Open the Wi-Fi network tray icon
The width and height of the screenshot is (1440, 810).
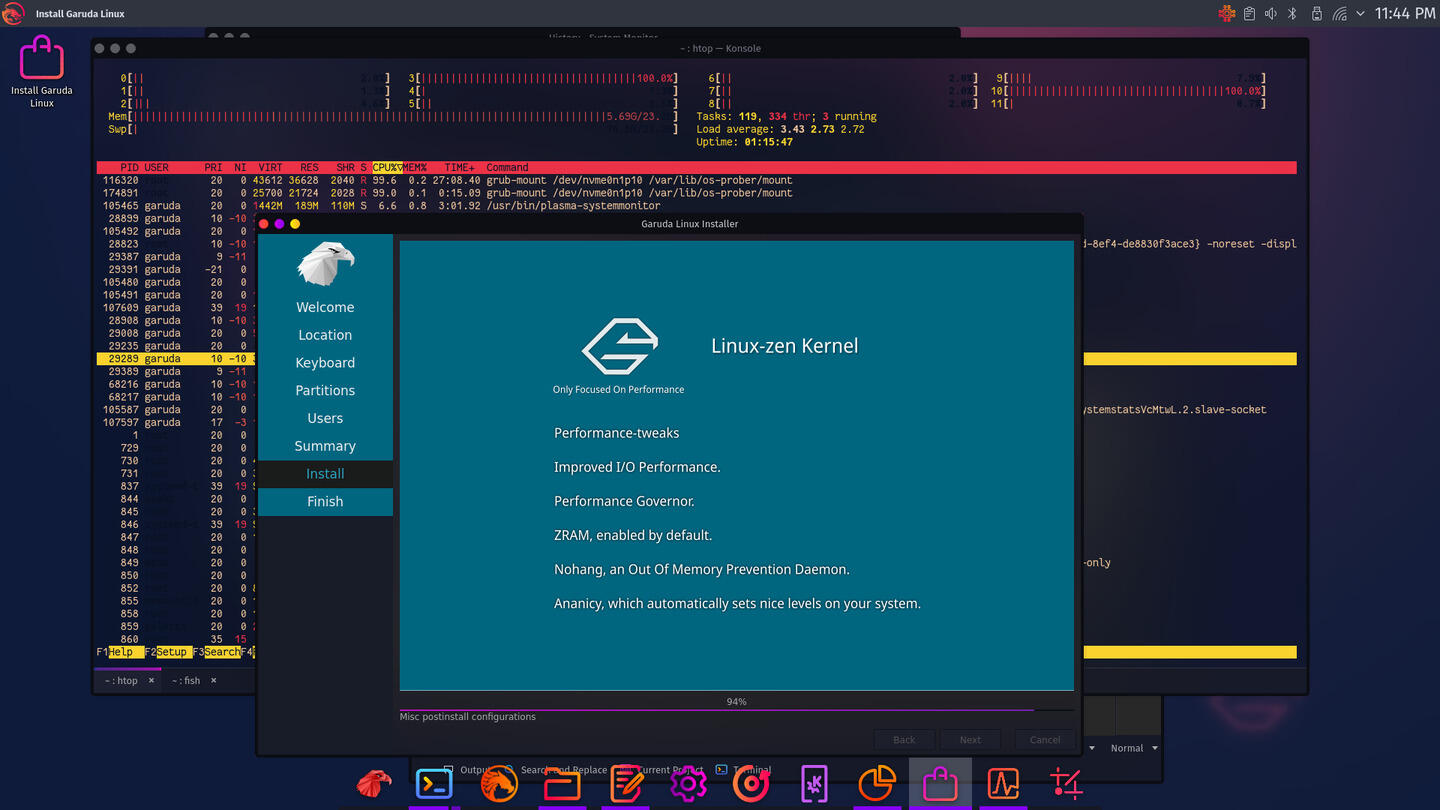click(x=1340, y=14)
